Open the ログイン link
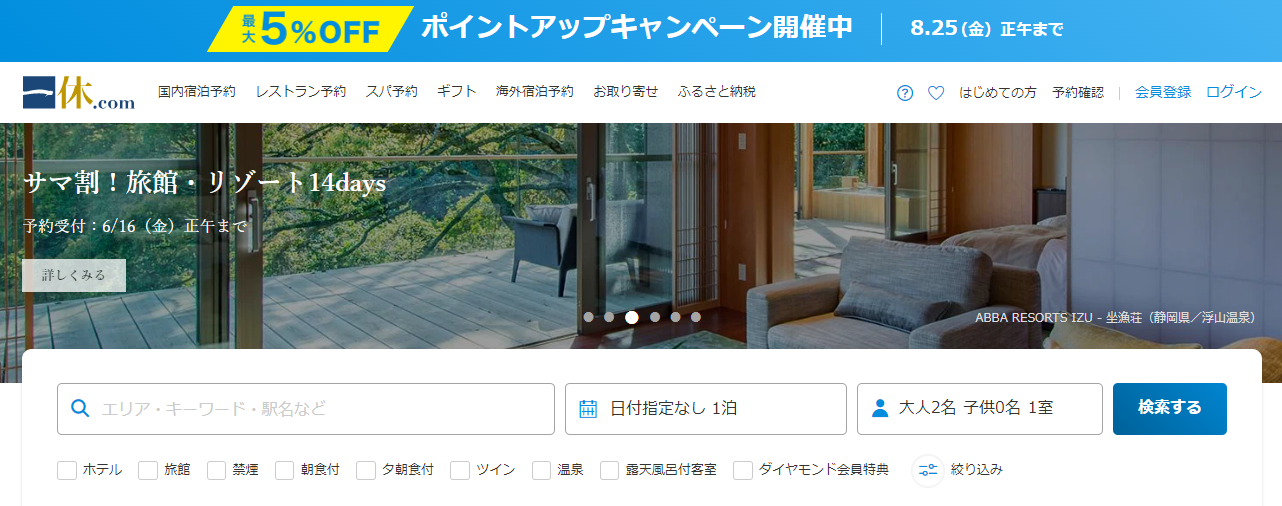Screen dimensions: 1282x506 pyautogui.click(x=1234, y=92)
